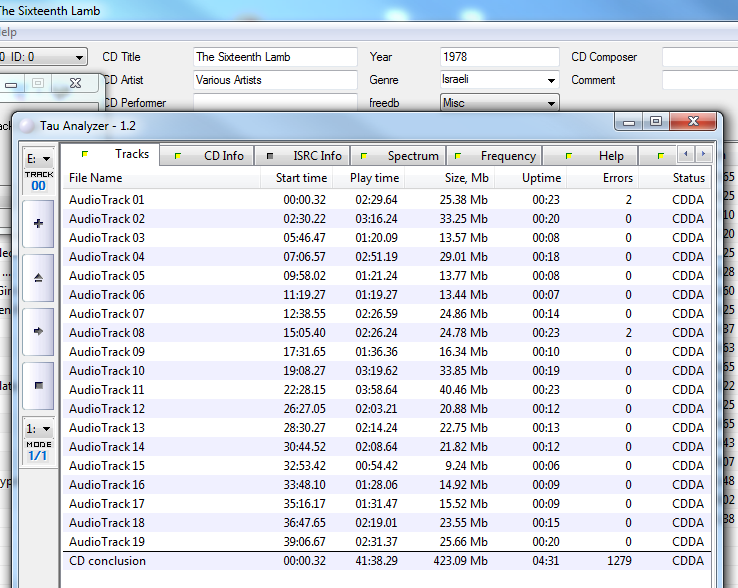Click the right arrow play button in sidebar

tap(38, 331)
